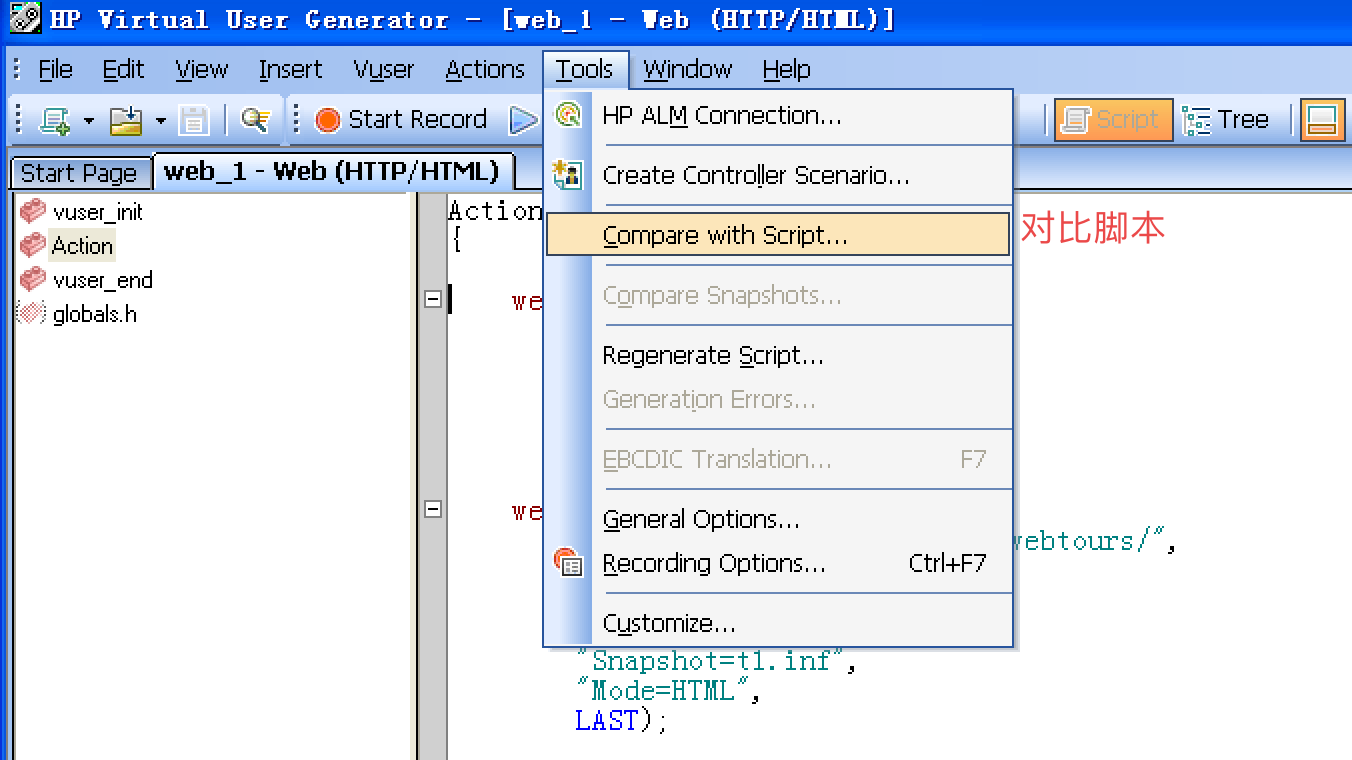Click the Action red brick icon
The image size is (1352, 760).
click(x=33, y=245)
